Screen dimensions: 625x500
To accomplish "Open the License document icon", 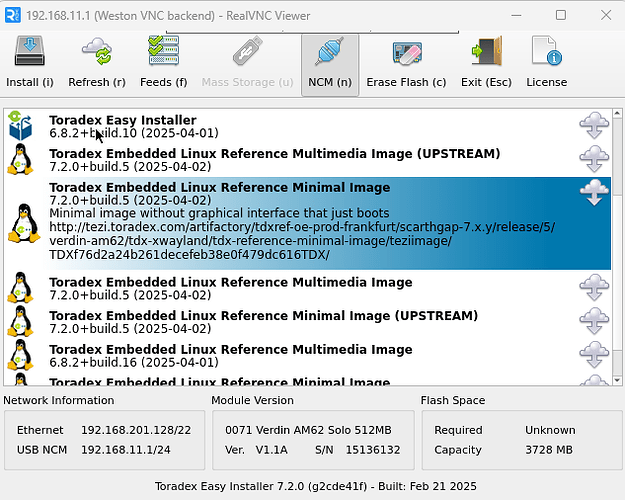I will click(546, 51).
